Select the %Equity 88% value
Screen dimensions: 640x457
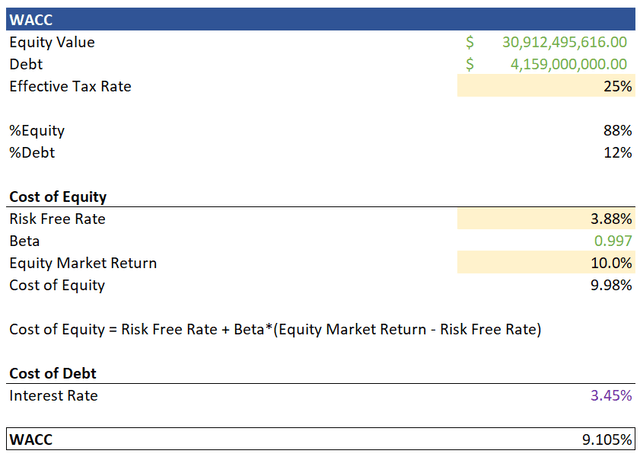coord(617,131)
